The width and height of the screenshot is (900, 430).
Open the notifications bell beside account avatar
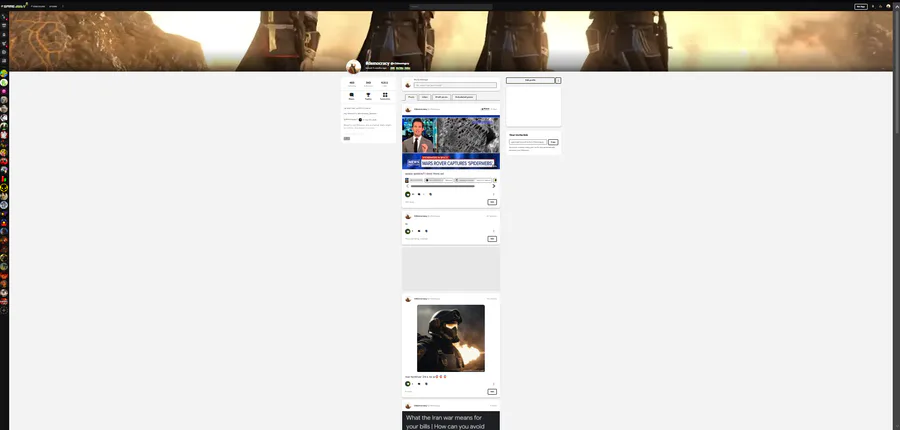coord(880,7)
